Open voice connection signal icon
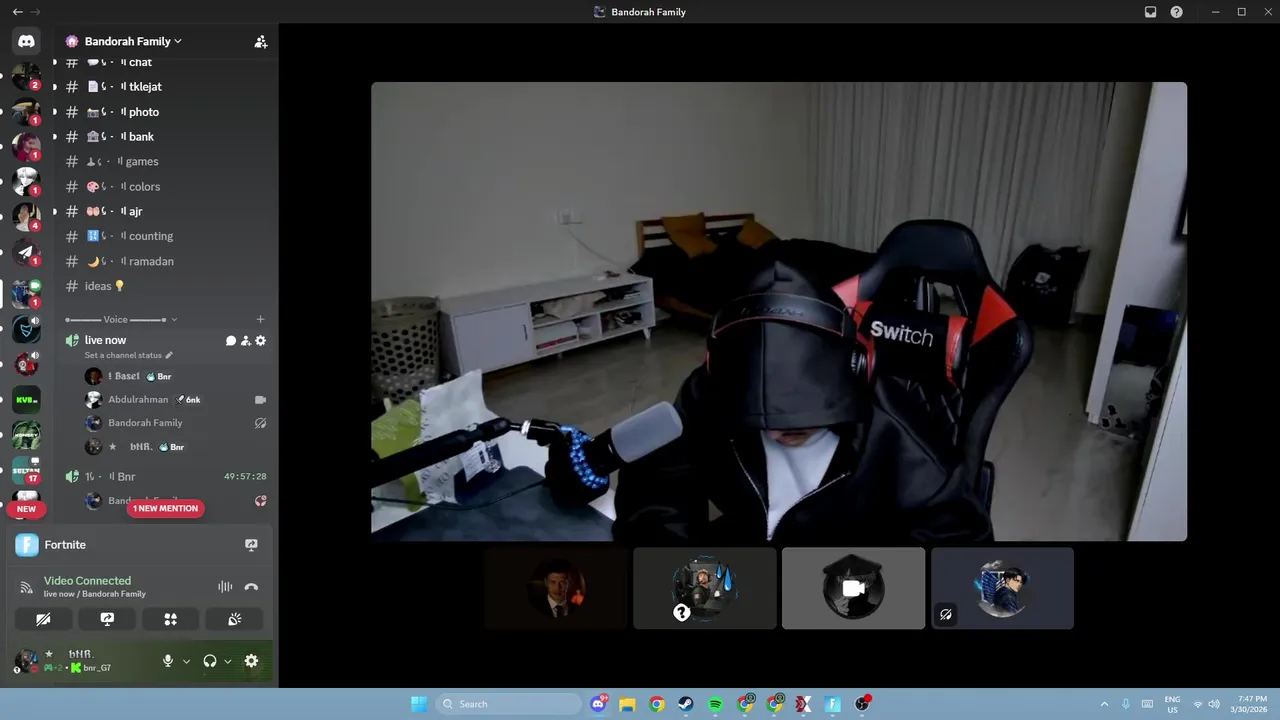The image size is (1280, 720). point(27,587)
